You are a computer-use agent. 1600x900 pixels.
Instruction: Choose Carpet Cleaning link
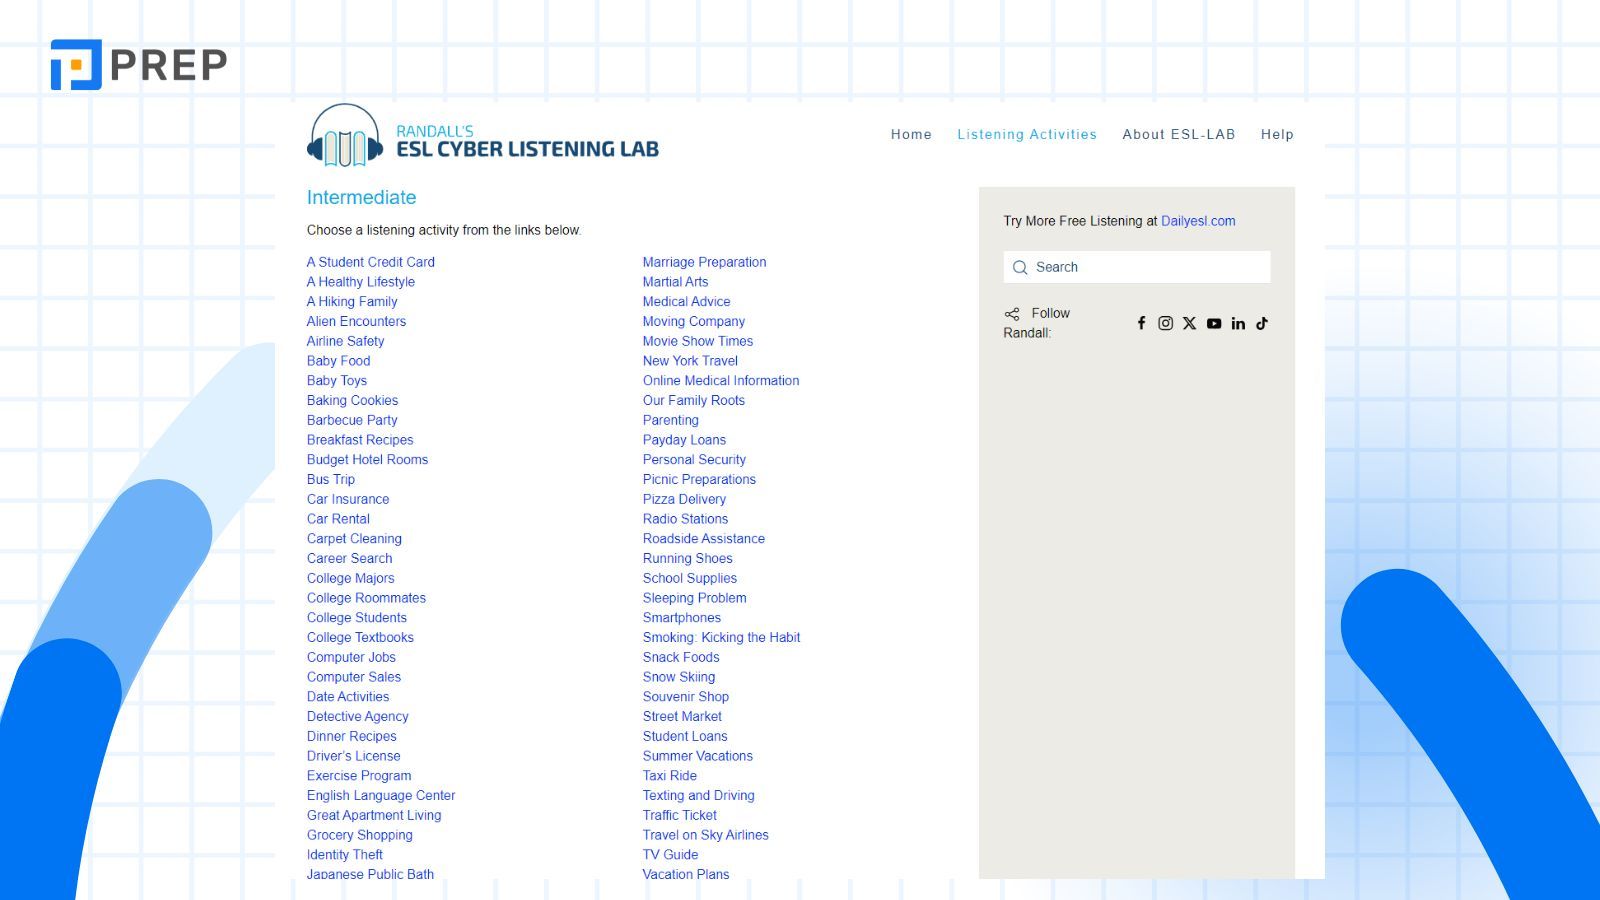tap(354, 538)
